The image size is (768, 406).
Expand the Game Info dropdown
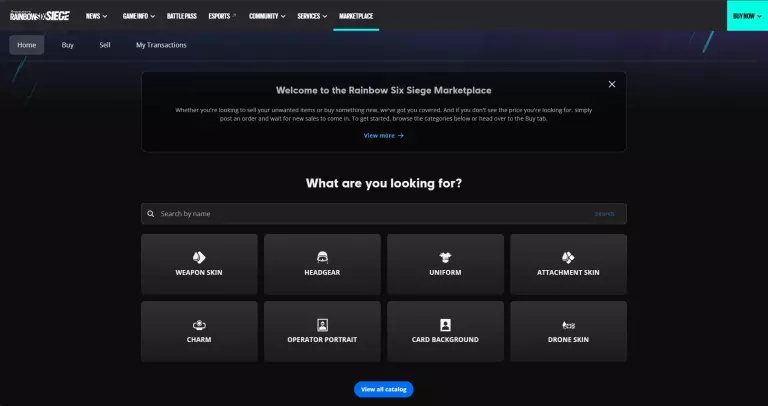pyautogui.click(x=139, y=16)
